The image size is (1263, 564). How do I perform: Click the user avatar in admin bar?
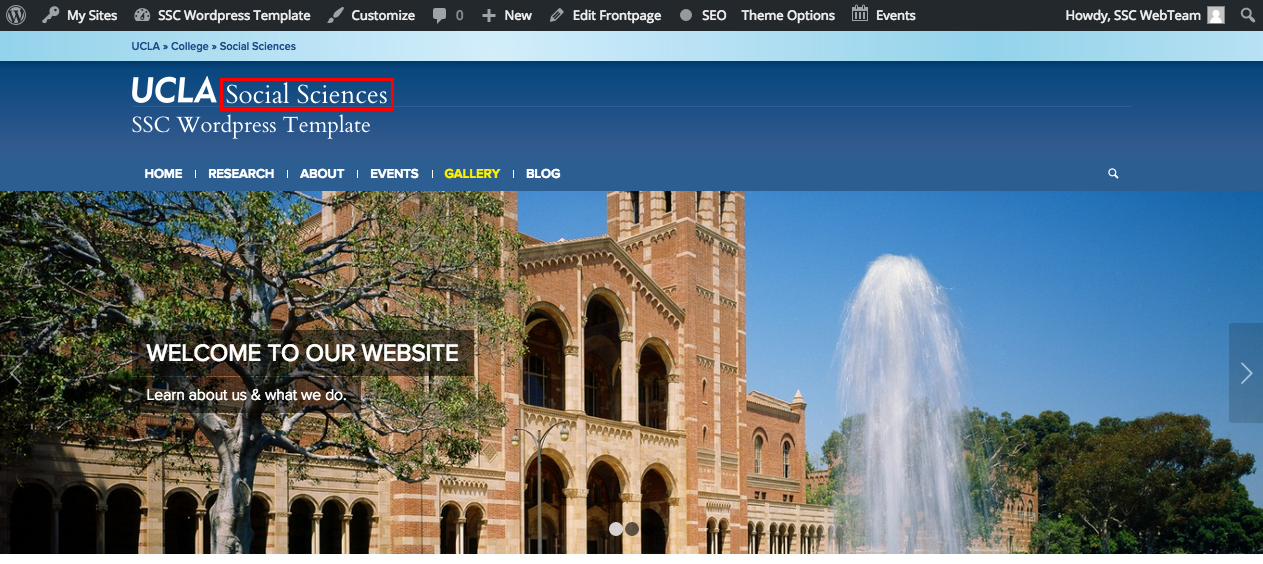[1215, 15]
